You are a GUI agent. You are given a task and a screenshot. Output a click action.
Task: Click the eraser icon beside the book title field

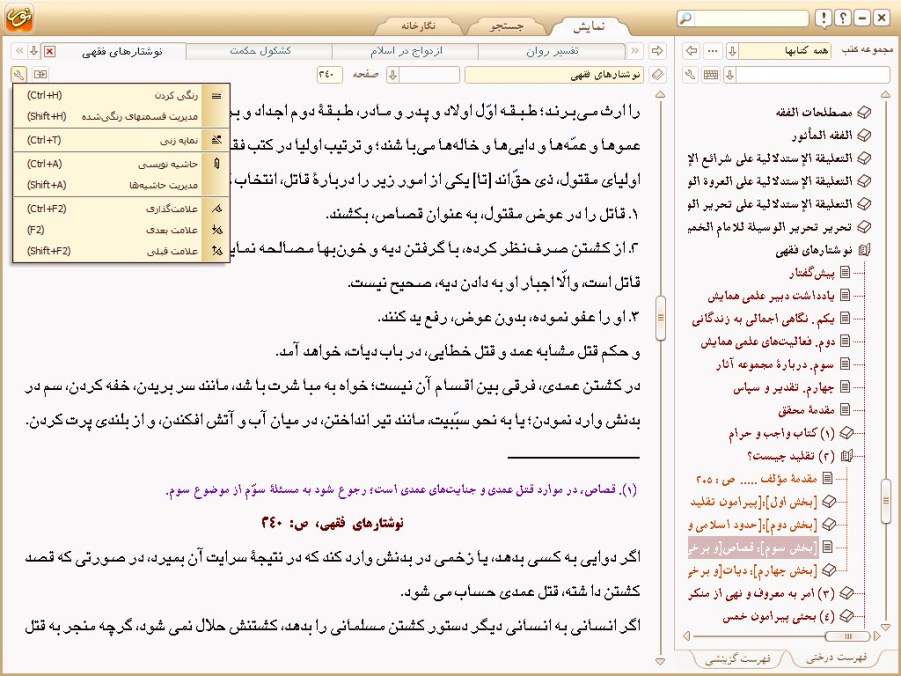(x=657, y=75)
